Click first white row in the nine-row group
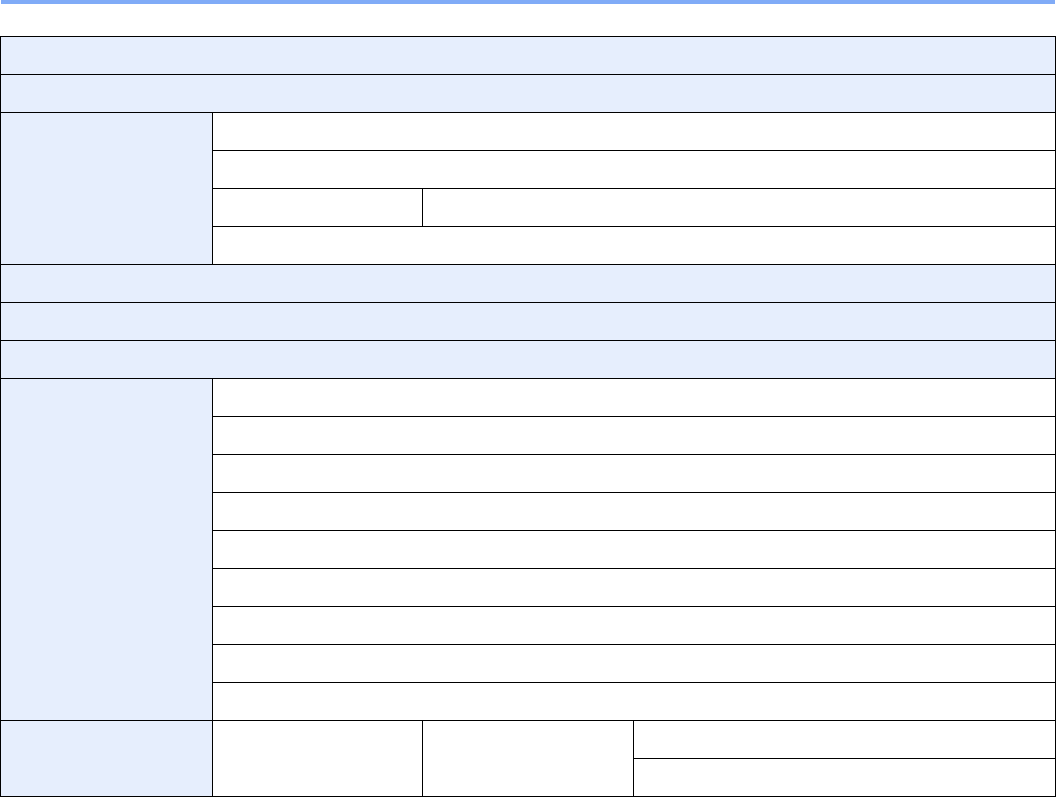1056x797 pixels. (x=633, y=397)
